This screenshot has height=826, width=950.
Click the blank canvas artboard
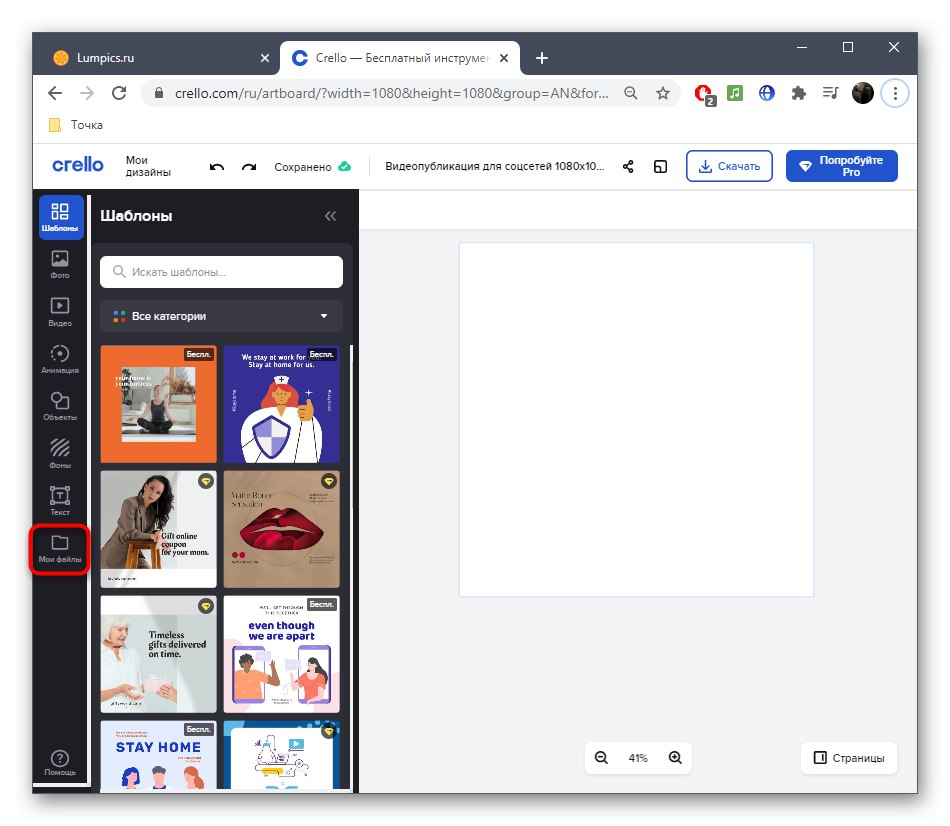tap(636, 419)
